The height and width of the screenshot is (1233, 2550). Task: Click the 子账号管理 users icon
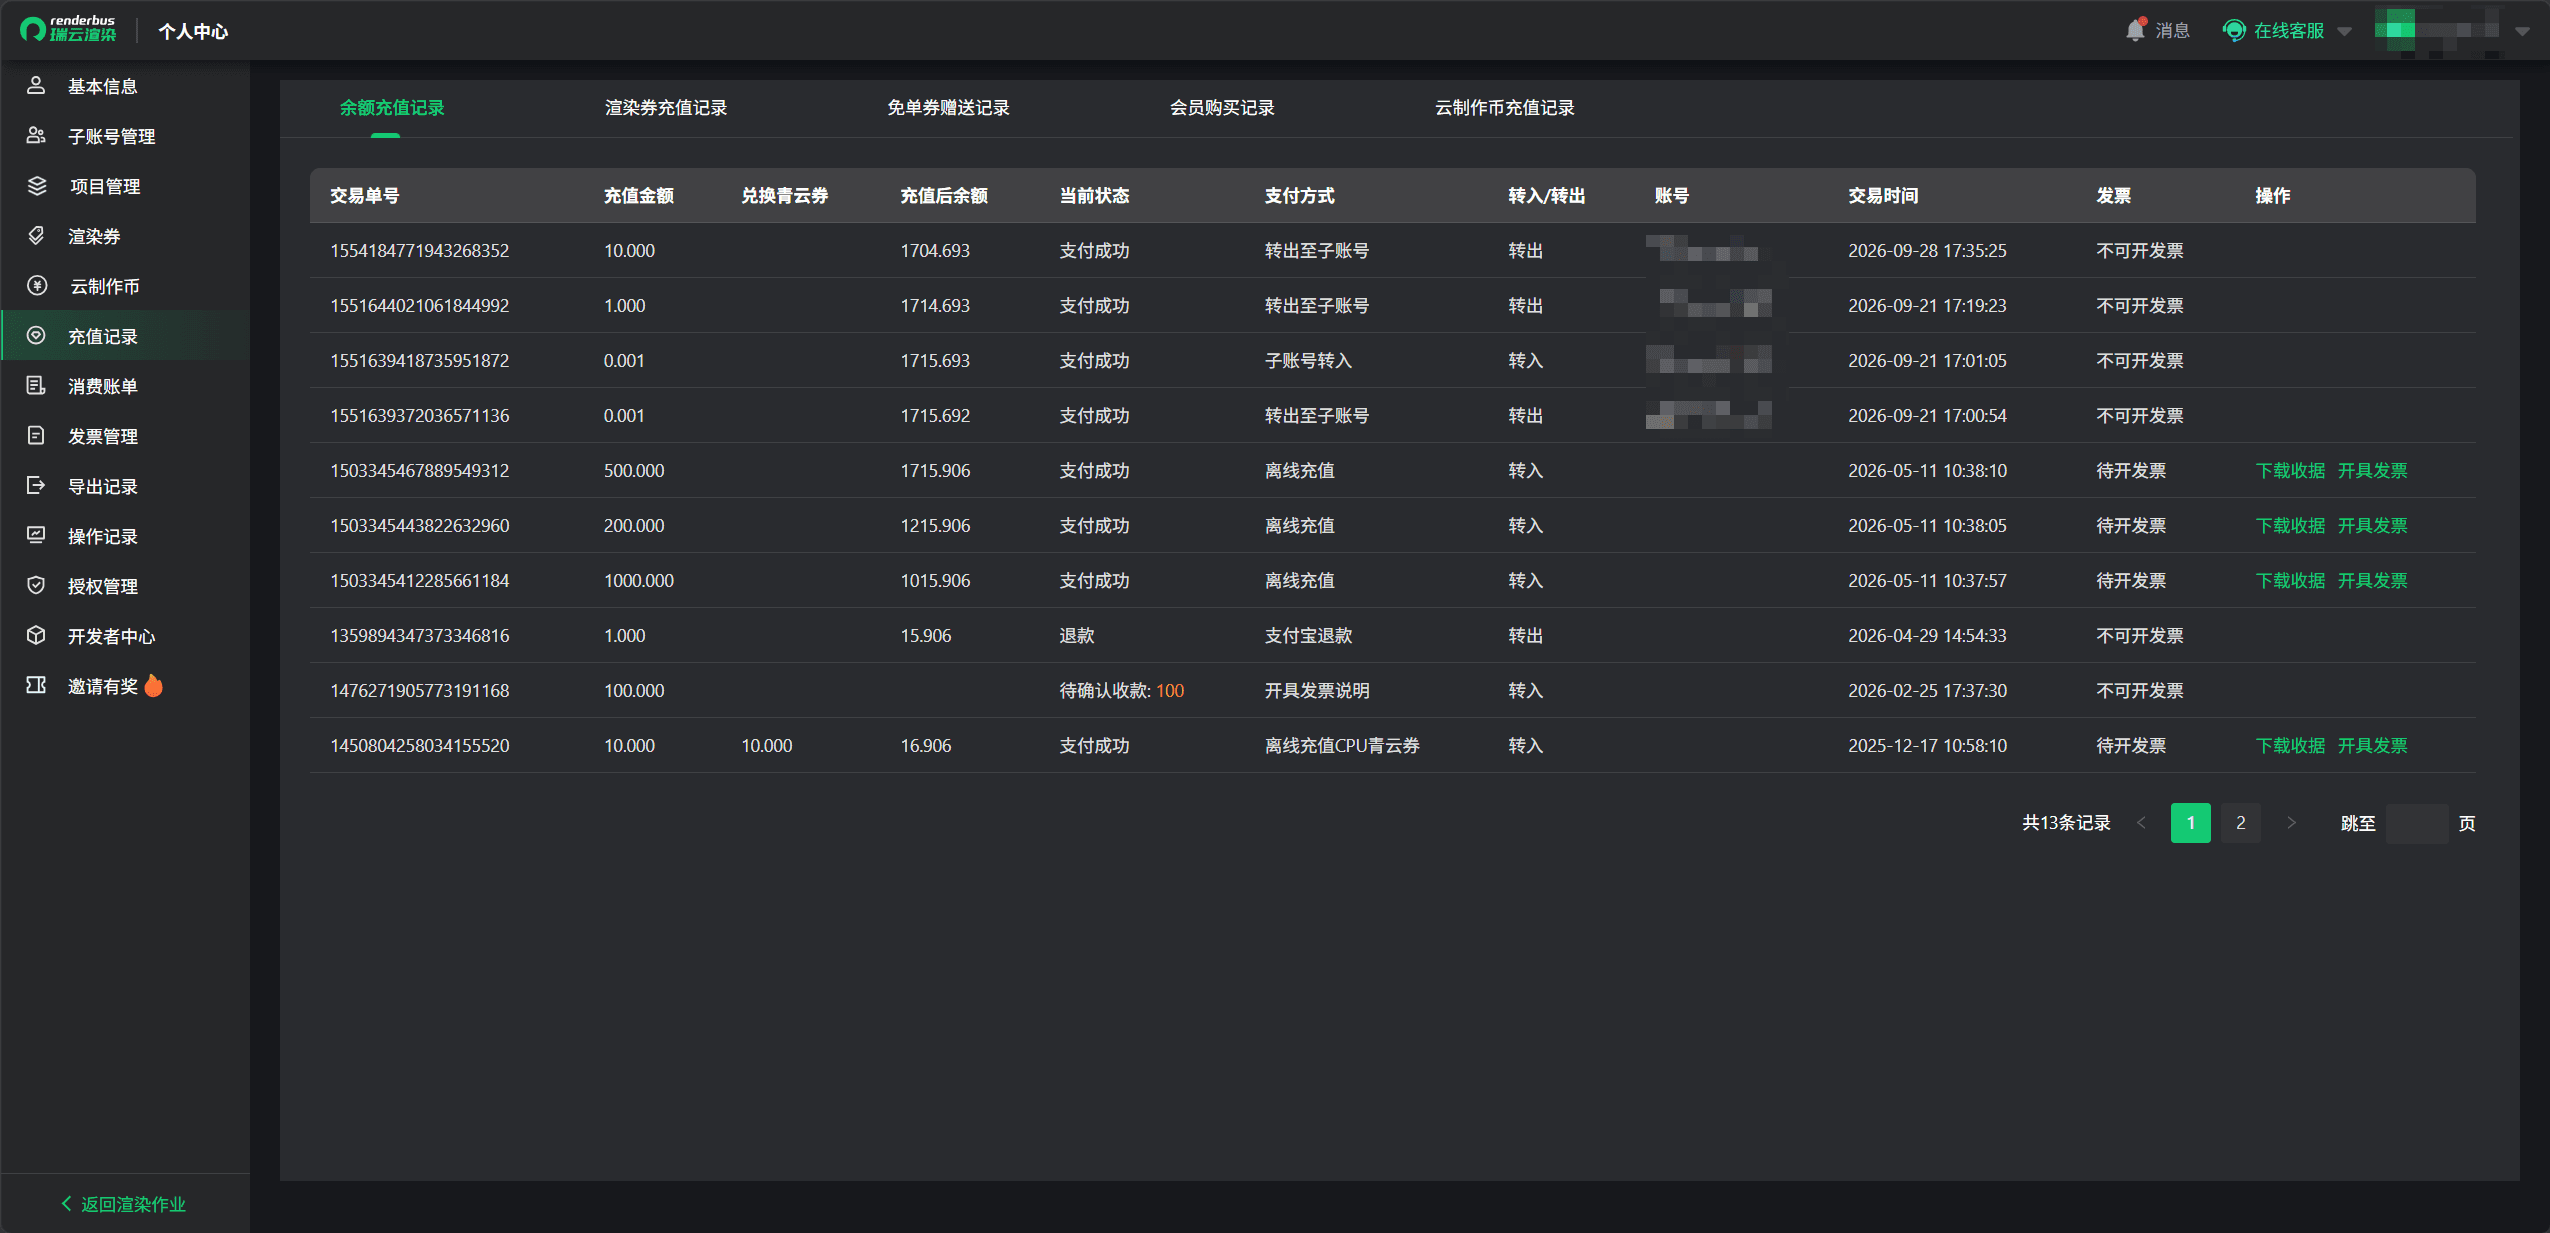tap(36, 136)
